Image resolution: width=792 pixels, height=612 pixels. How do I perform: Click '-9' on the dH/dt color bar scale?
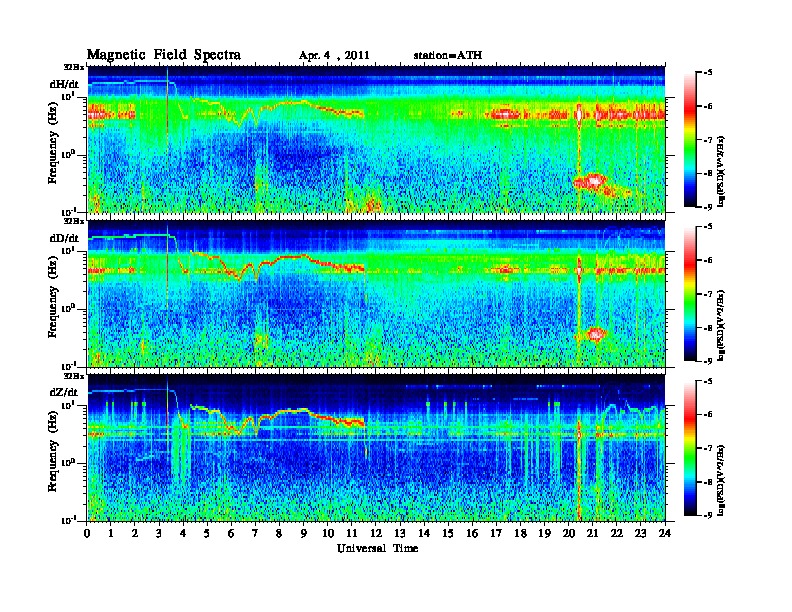tap(708, 207)
